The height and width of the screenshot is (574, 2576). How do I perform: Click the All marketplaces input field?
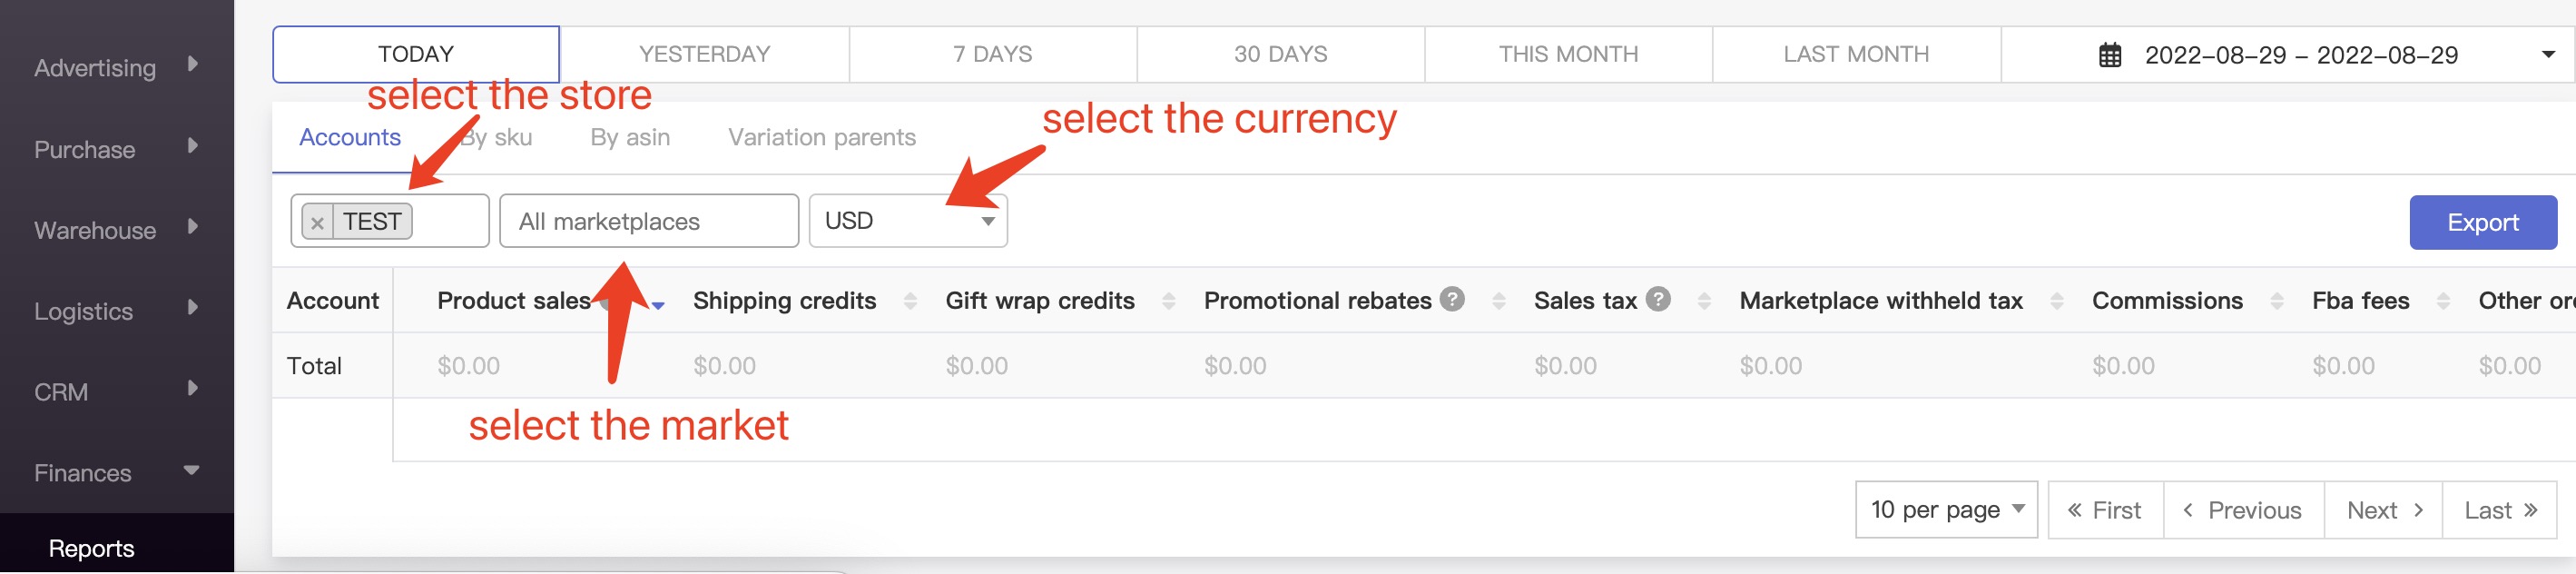pyautogui.click(x=649, y=221)
